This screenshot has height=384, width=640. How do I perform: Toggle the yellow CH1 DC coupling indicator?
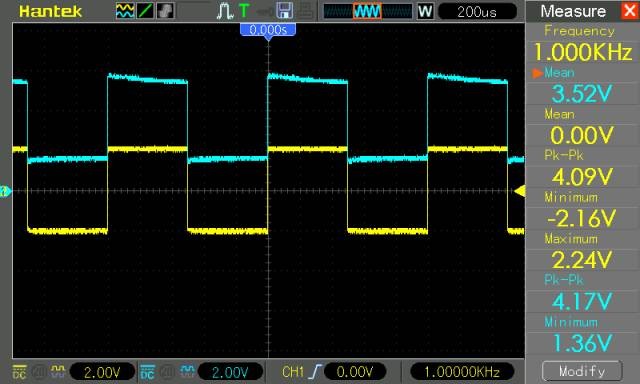19,372
